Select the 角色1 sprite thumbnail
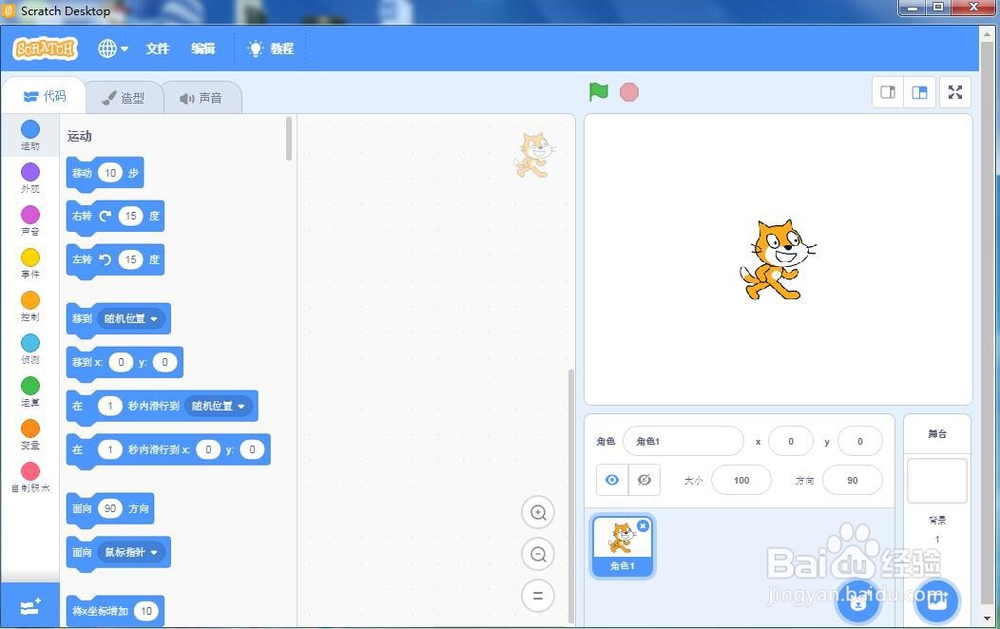 click(x=622, y=547)
